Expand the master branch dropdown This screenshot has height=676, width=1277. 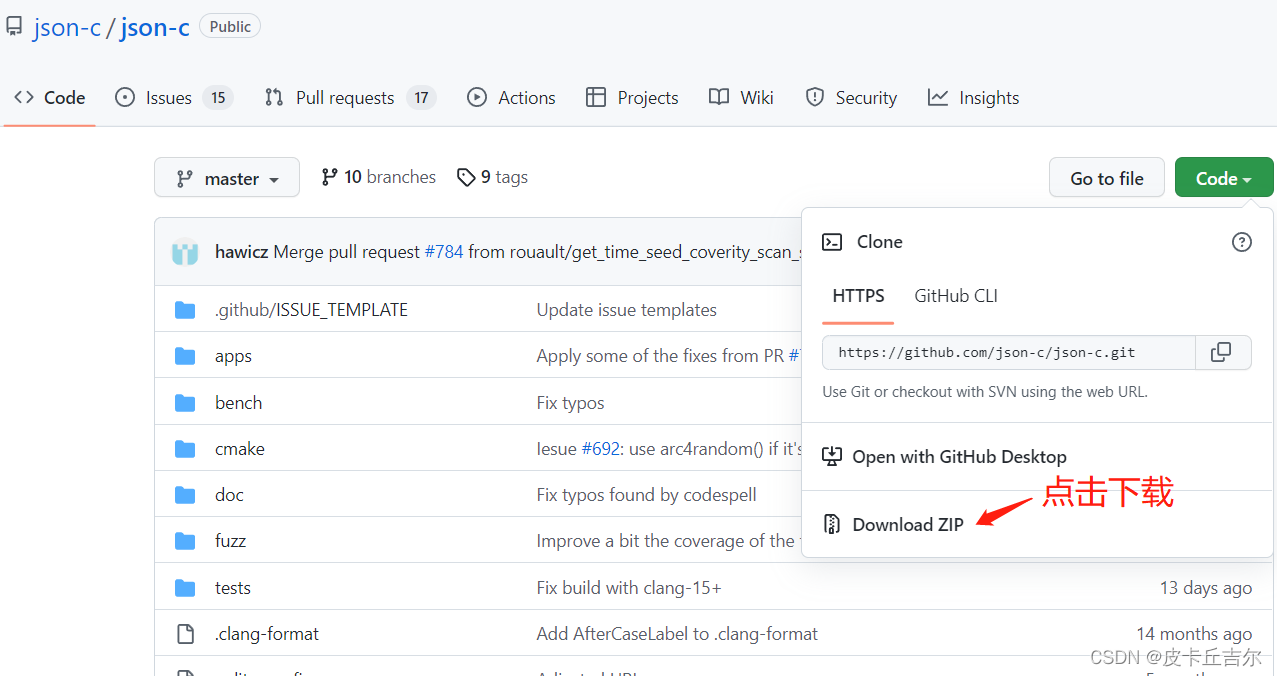[x=227, y=178]
